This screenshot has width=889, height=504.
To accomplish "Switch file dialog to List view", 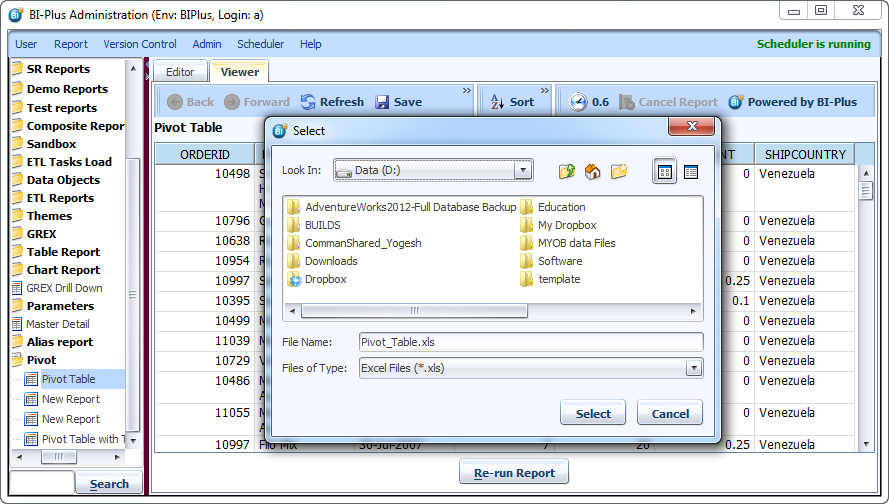I will pyautogui.click(x=664, y=172).
